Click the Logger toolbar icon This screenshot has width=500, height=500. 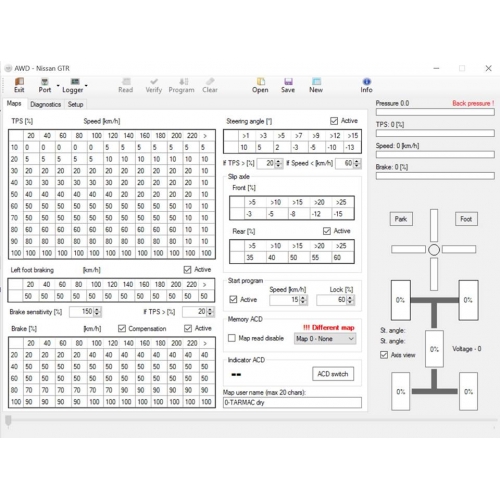click(73, 85)
